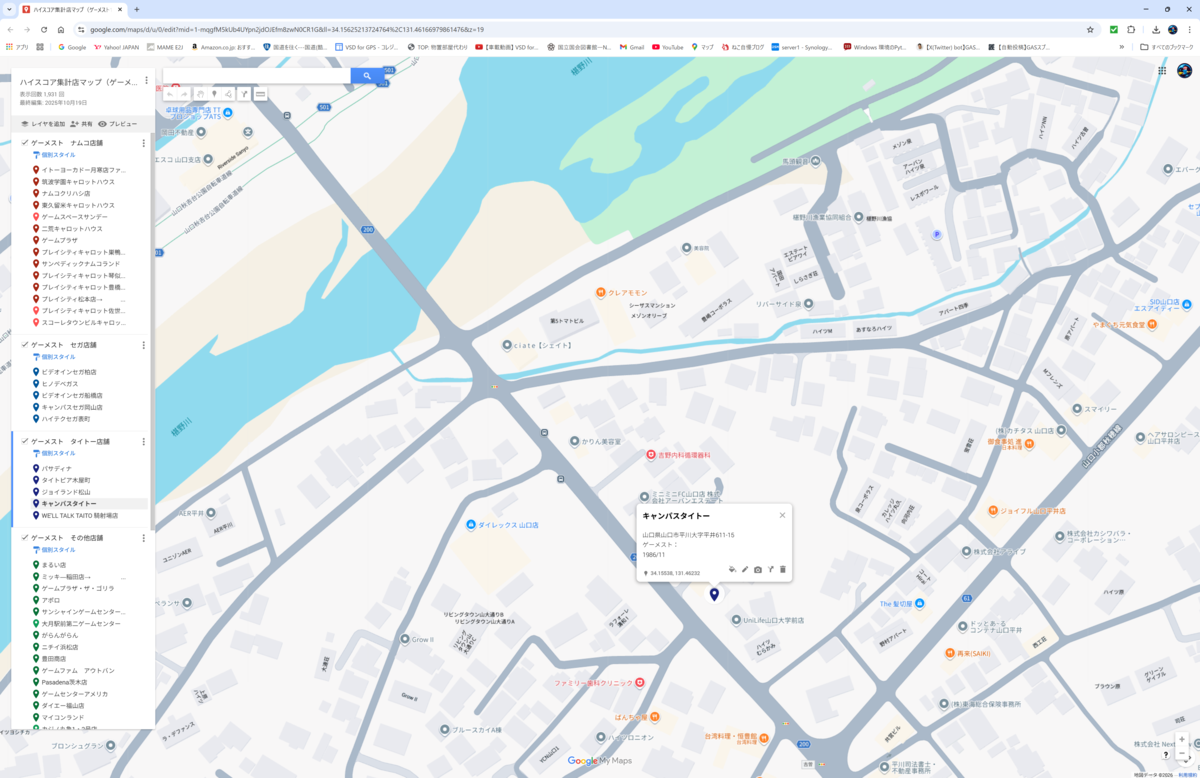
Task: Open 個別スタイル under タイトー店舗 layer
Action: click(x=54, y=453)
